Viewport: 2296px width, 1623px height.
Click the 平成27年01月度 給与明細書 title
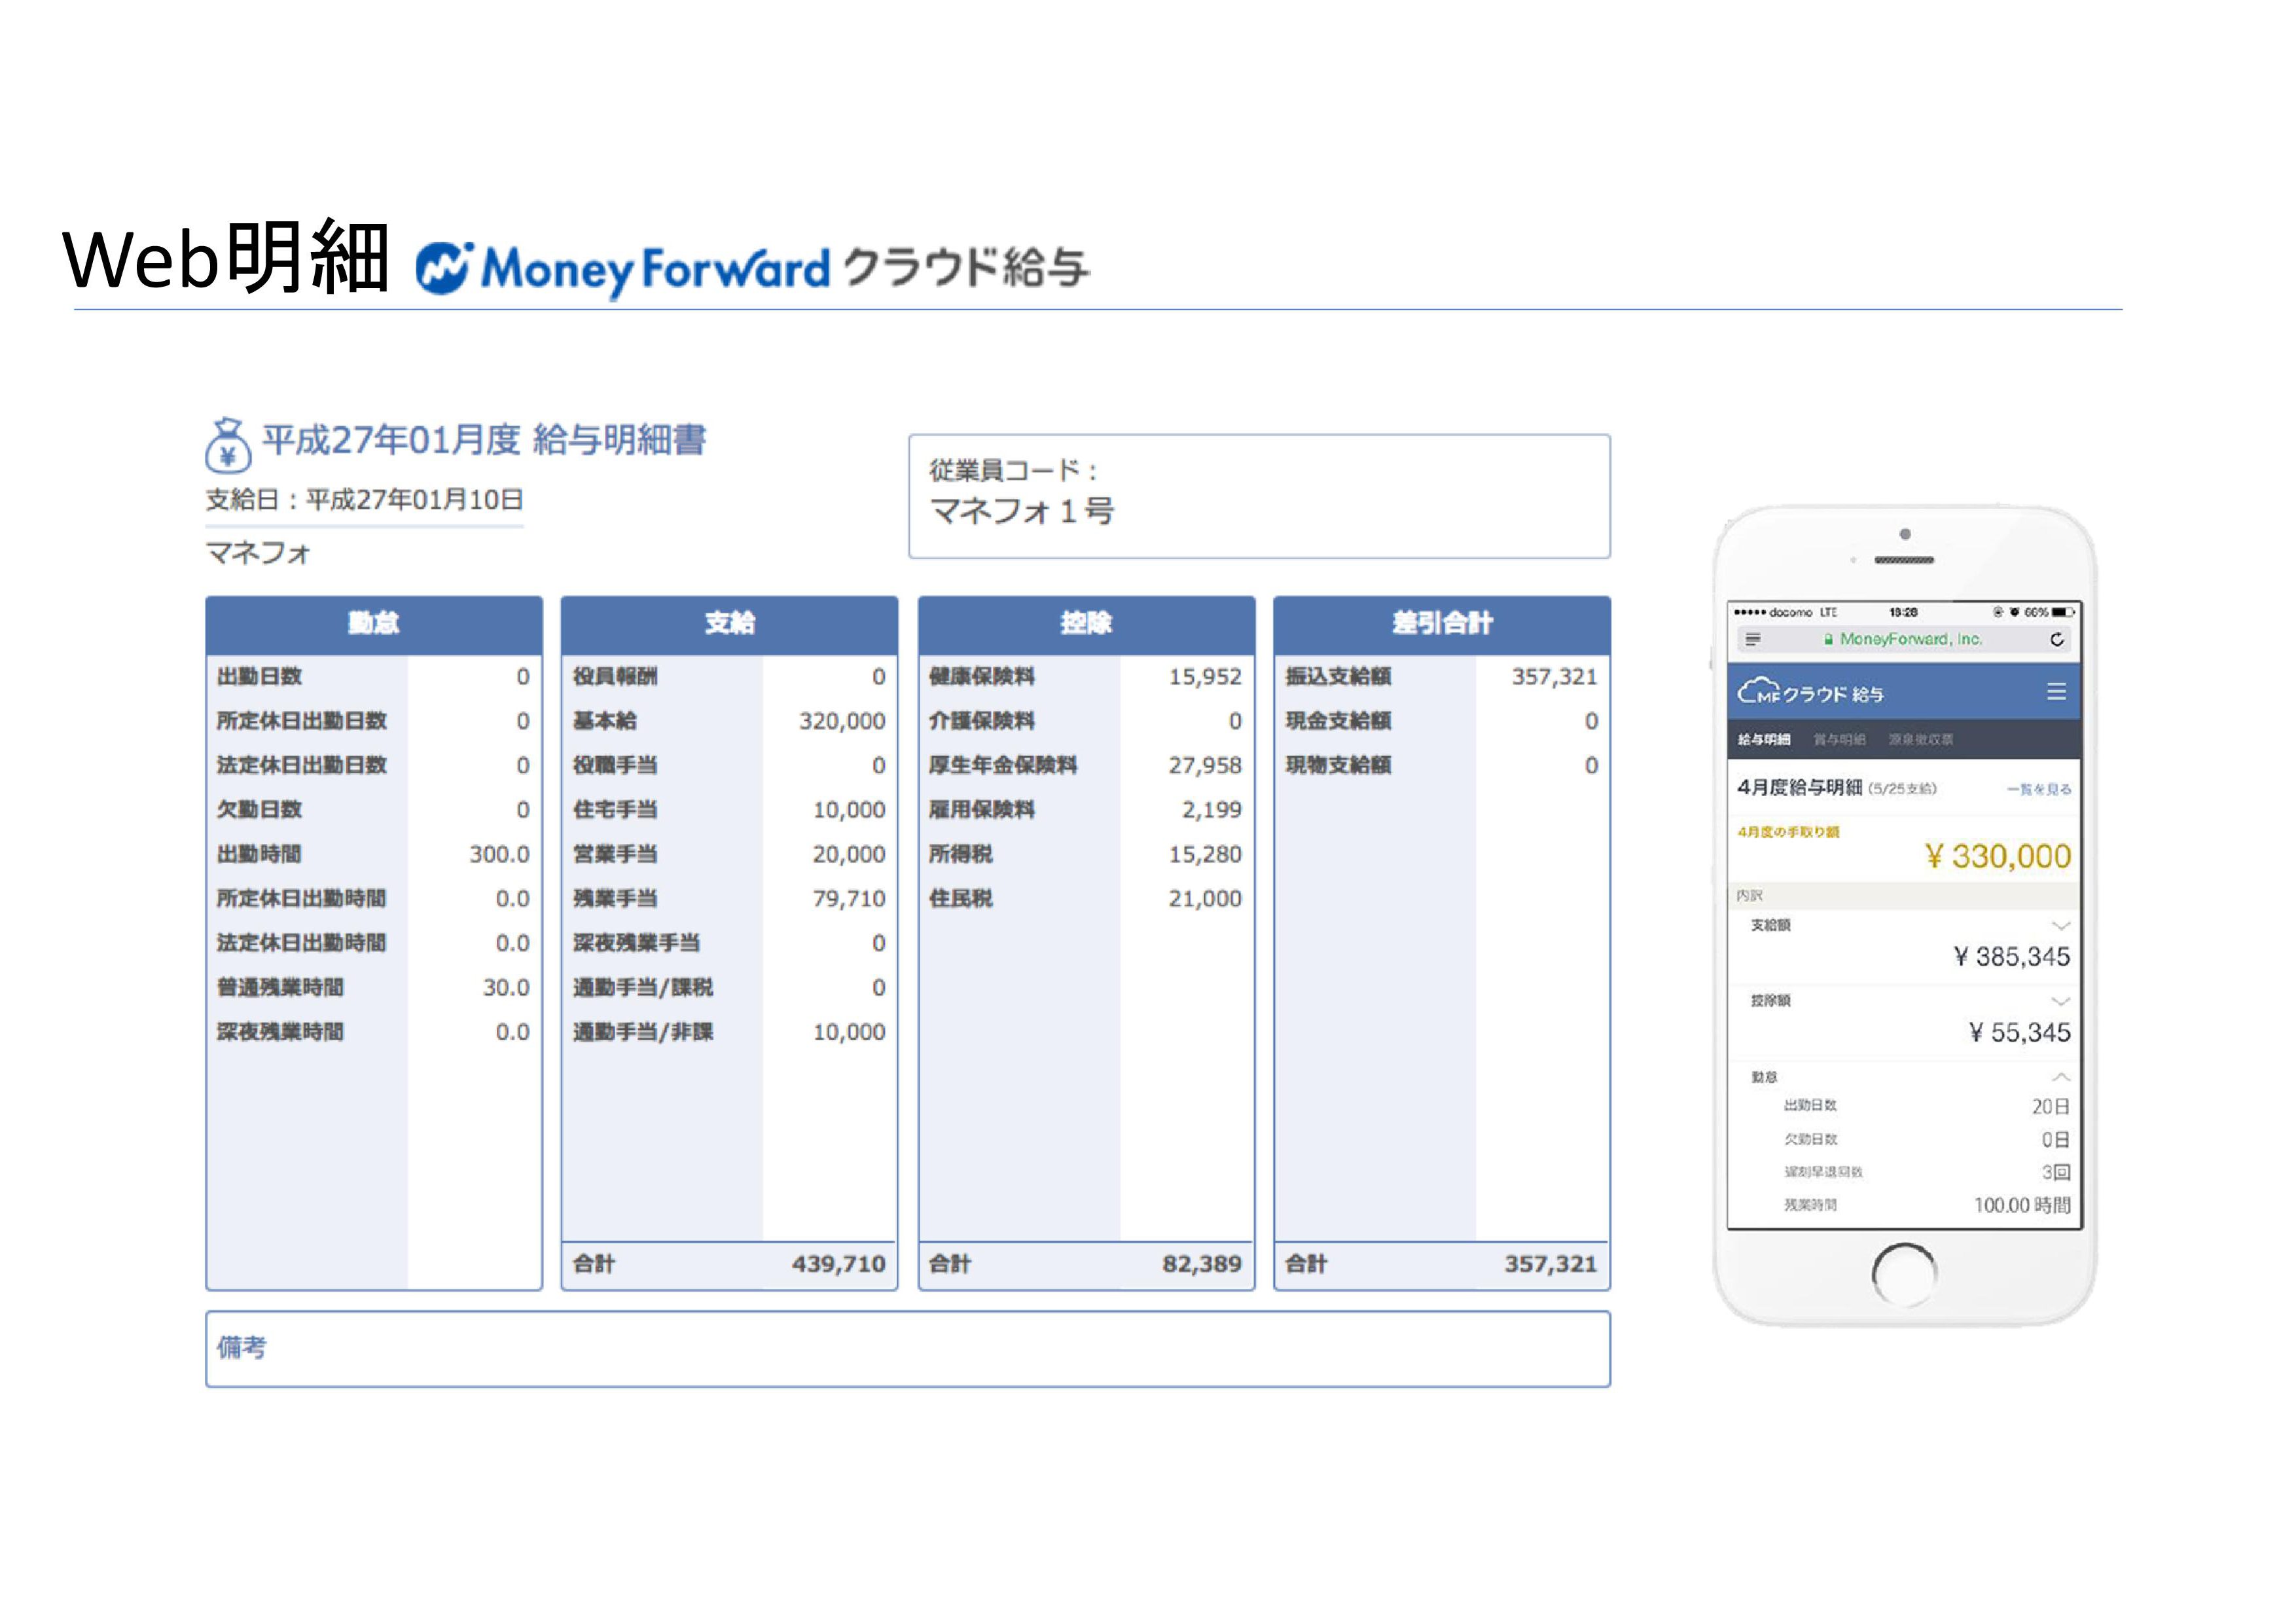click(x=484, y=440)
